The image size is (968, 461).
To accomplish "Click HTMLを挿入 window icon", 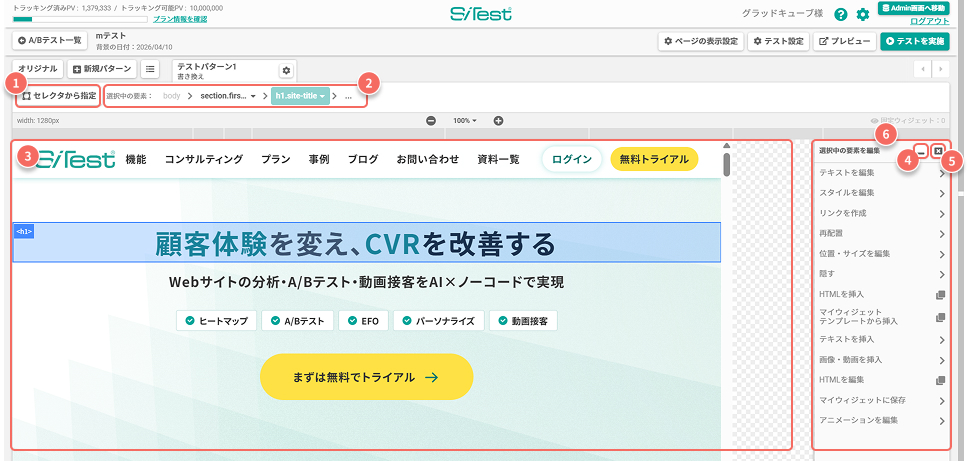I will point(941,294).
